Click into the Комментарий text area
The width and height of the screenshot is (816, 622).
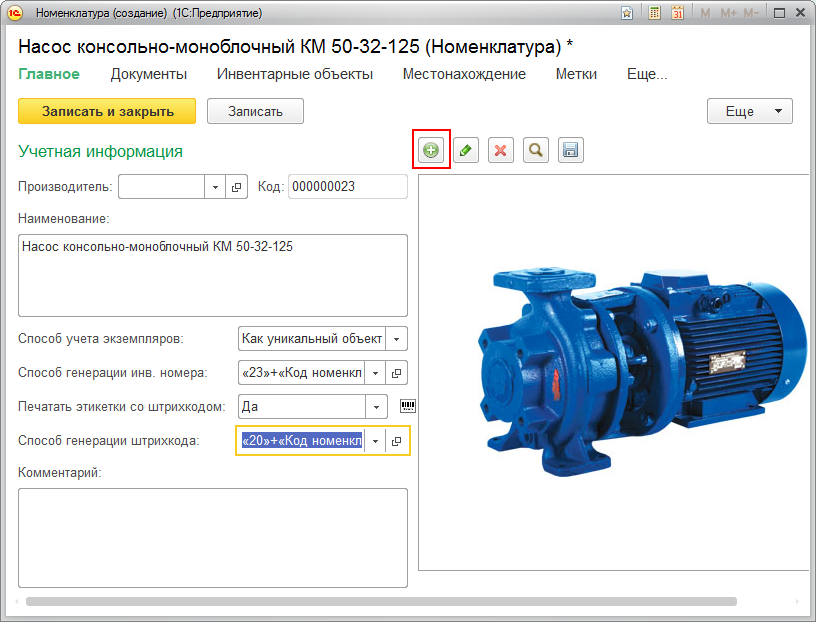click(213, 538)
